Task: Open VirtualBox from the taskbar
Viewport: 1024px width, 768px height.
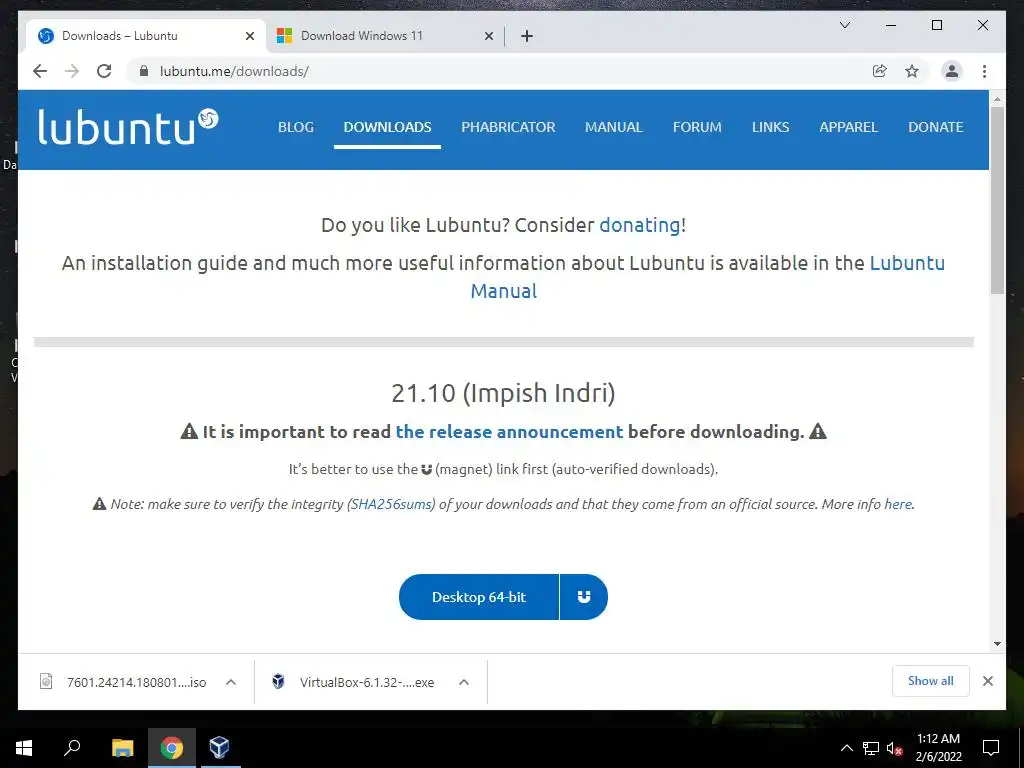Action: coord(219,748)
